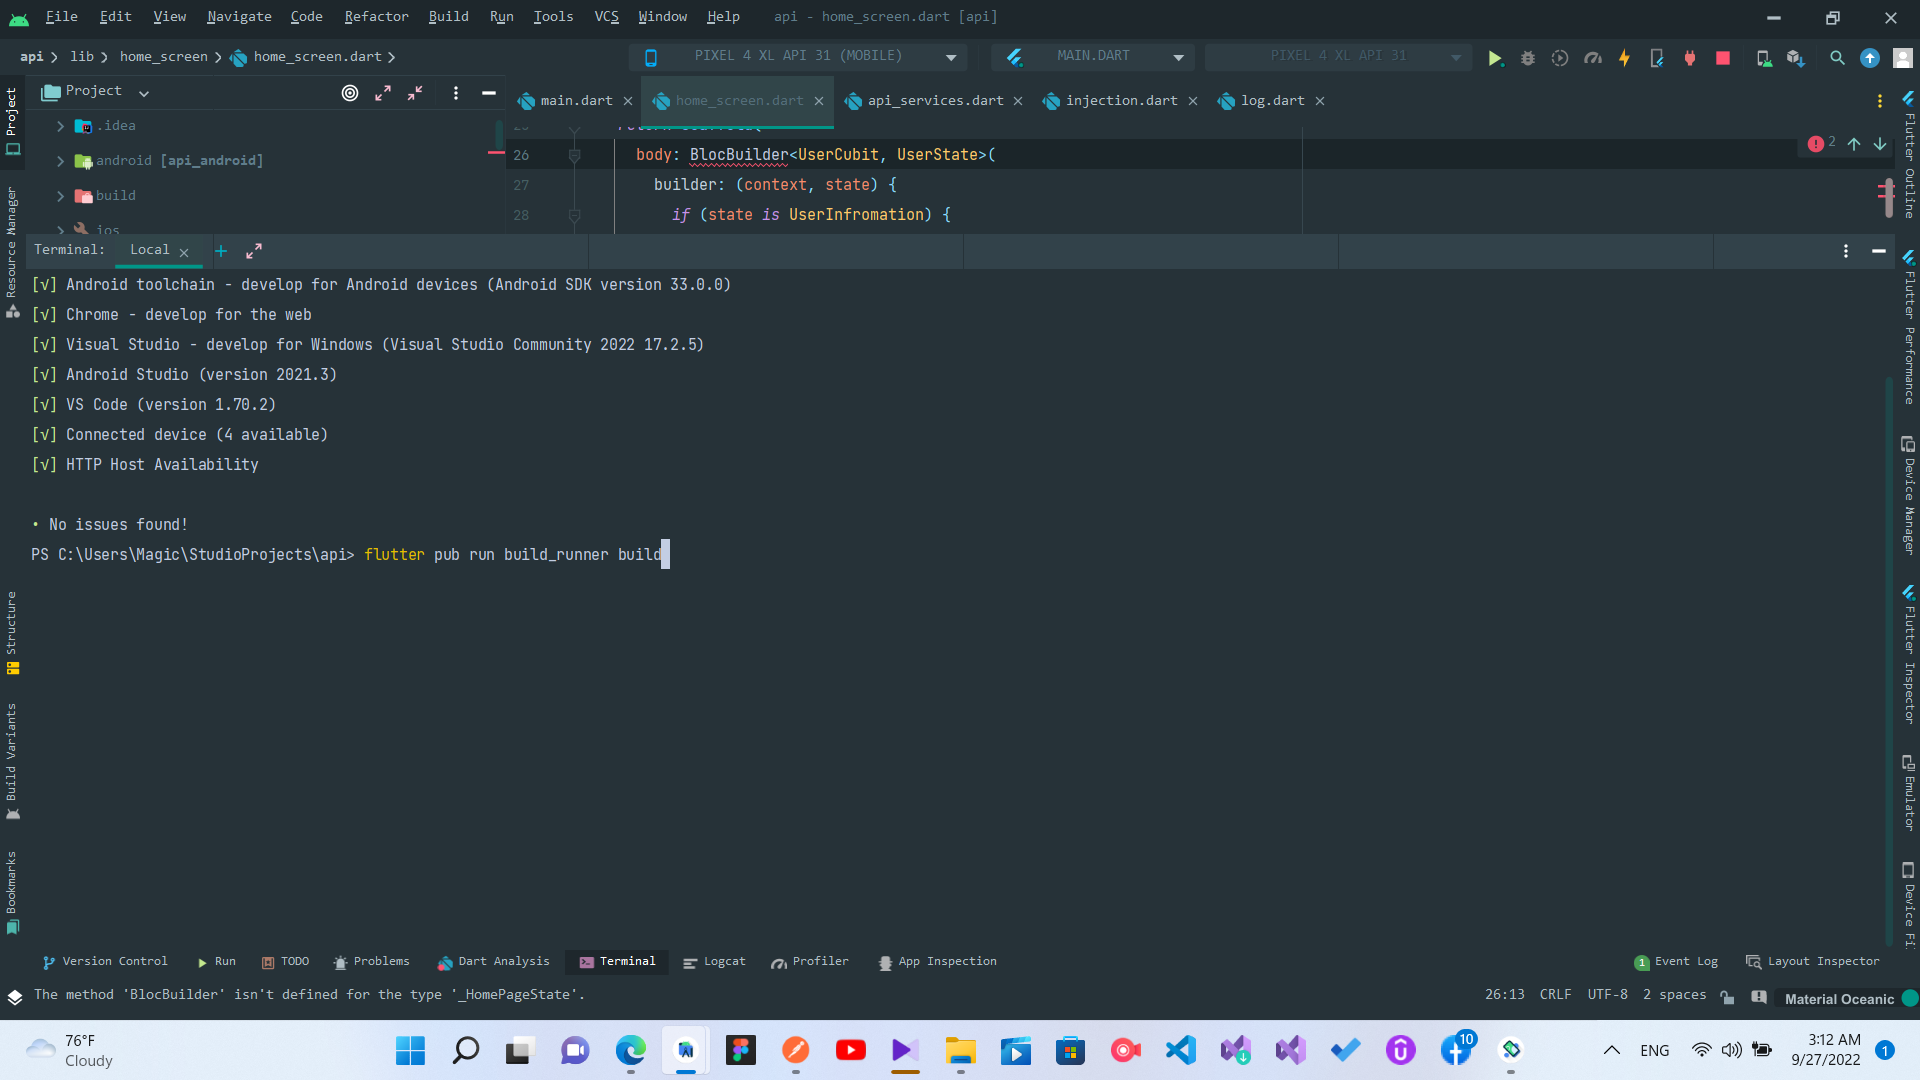The width and height of the screenshot is (1920, 1080).
Task: Open the Navigate menu
Action: coord(239,17)
